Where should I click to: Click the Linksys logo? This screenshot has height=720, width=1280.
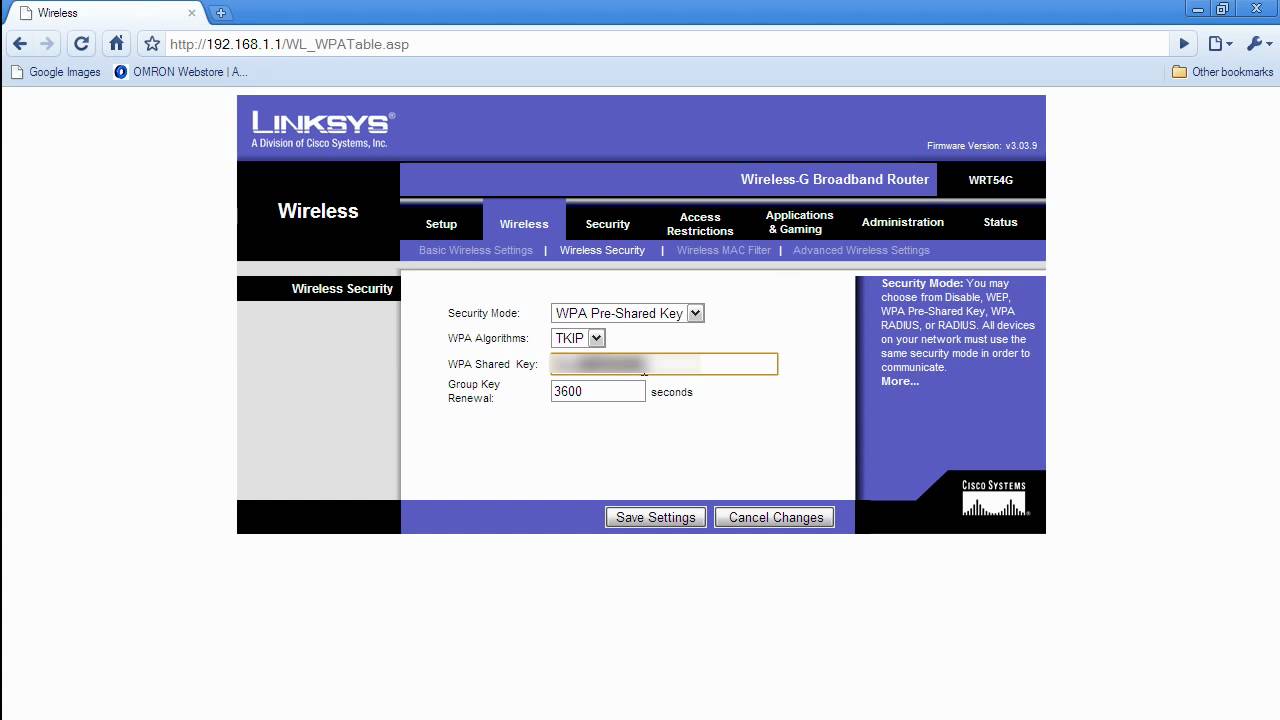coord(323,129)
